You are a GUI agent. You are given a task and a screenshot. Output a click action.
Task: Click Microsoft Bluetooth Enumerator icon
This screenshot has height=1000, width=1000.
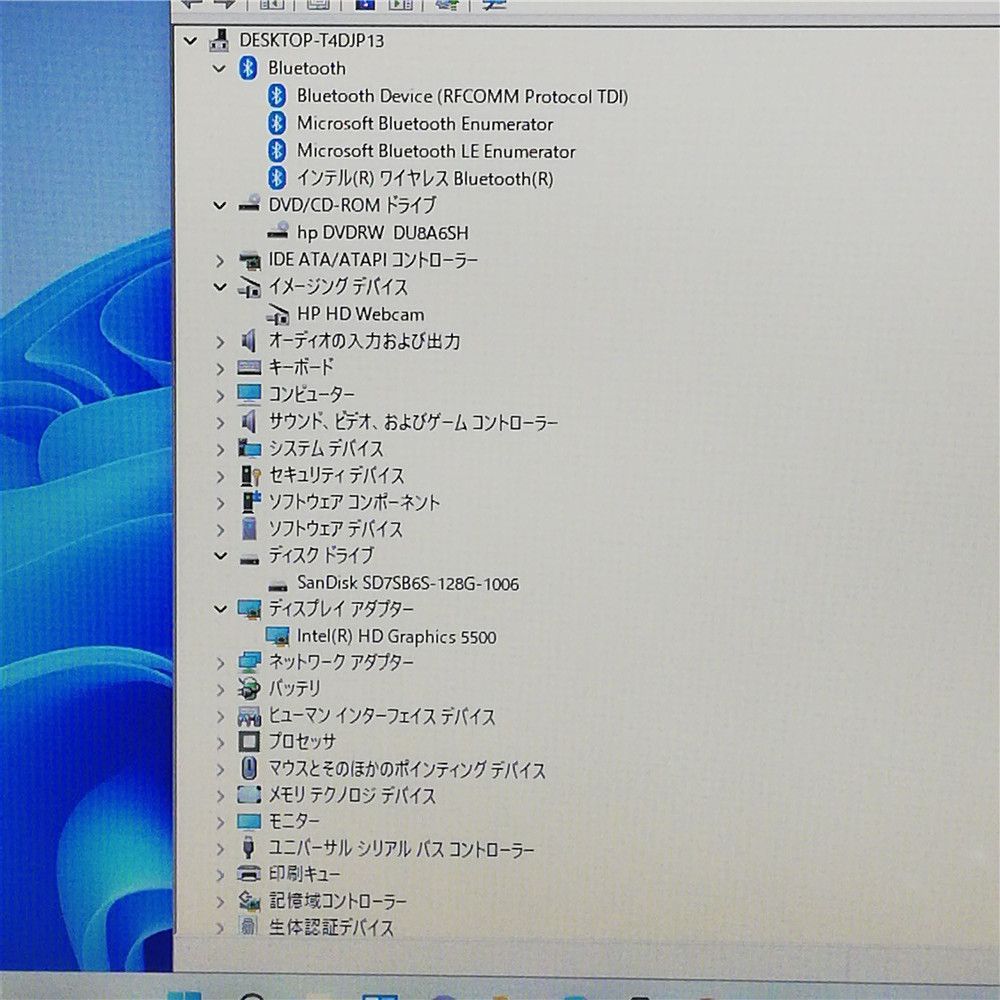pyautogui.click(x=276, y=123)
